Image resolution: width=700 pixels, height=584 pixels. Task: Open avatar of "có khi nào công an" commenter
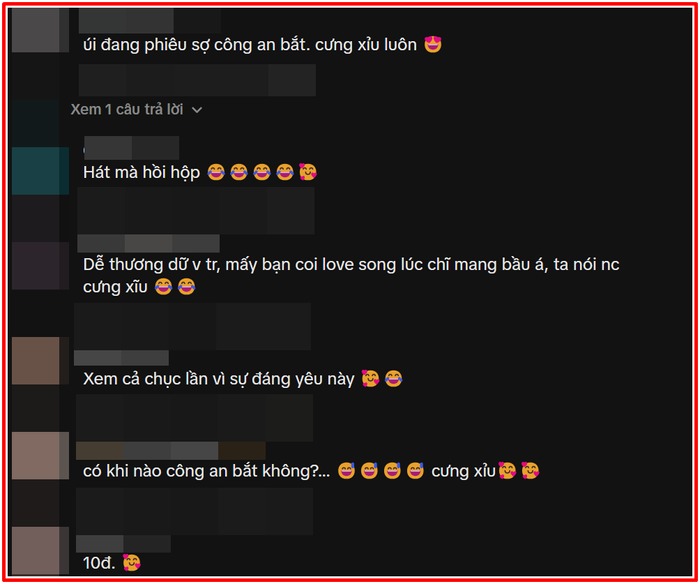(40, 455)
